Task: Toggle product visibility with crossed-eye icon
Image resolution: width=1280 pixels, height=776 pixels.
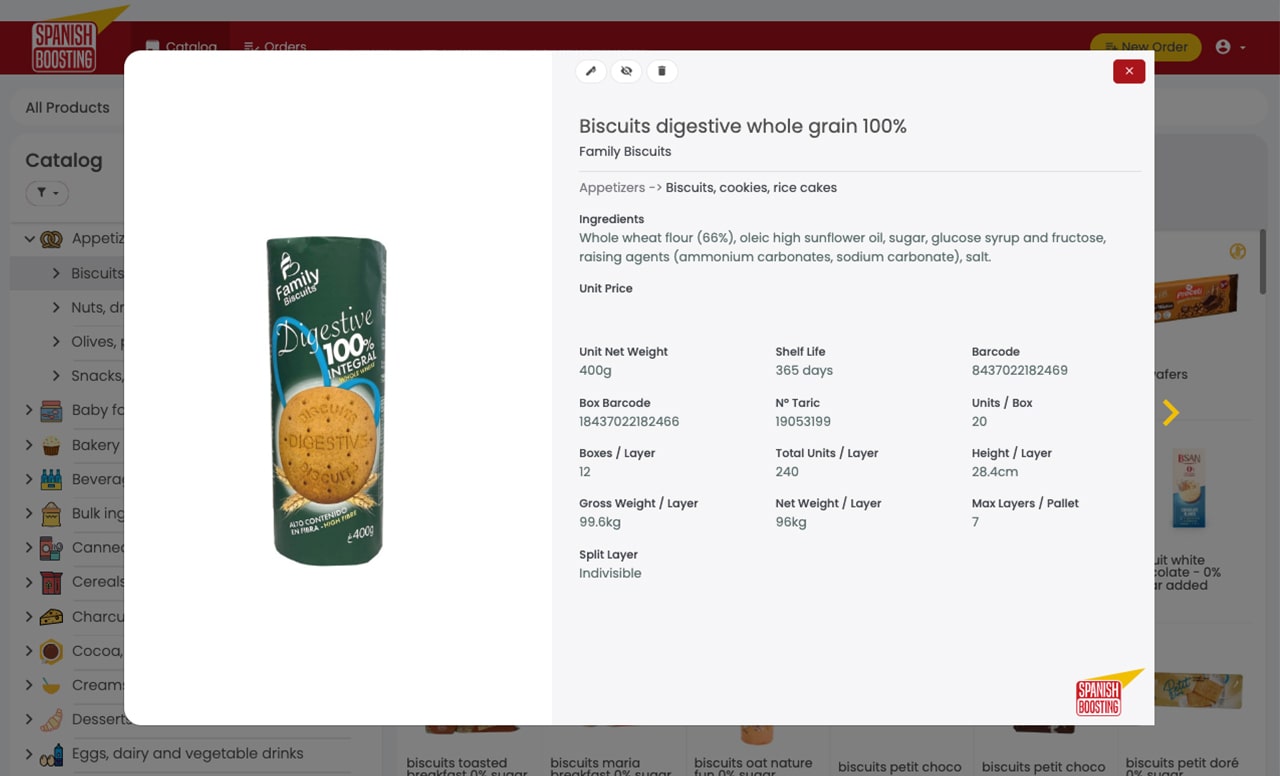Action: (x=626, y=71)
